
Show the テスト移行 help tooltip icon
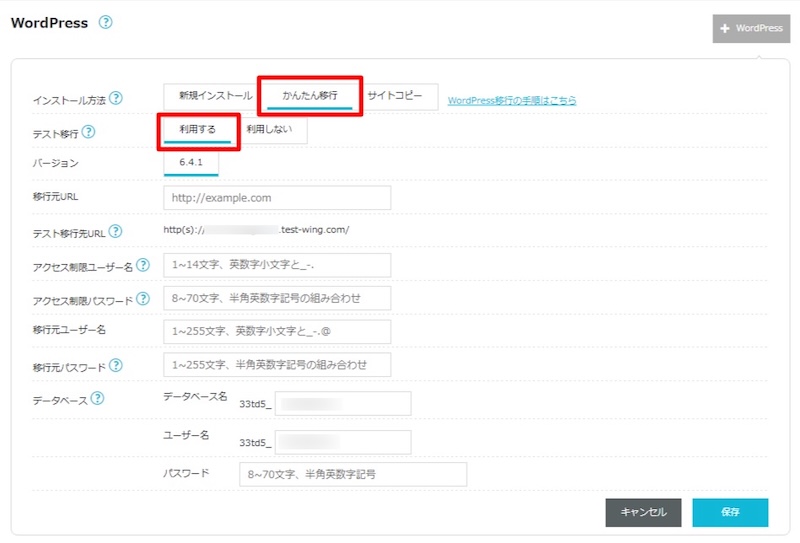88,132
